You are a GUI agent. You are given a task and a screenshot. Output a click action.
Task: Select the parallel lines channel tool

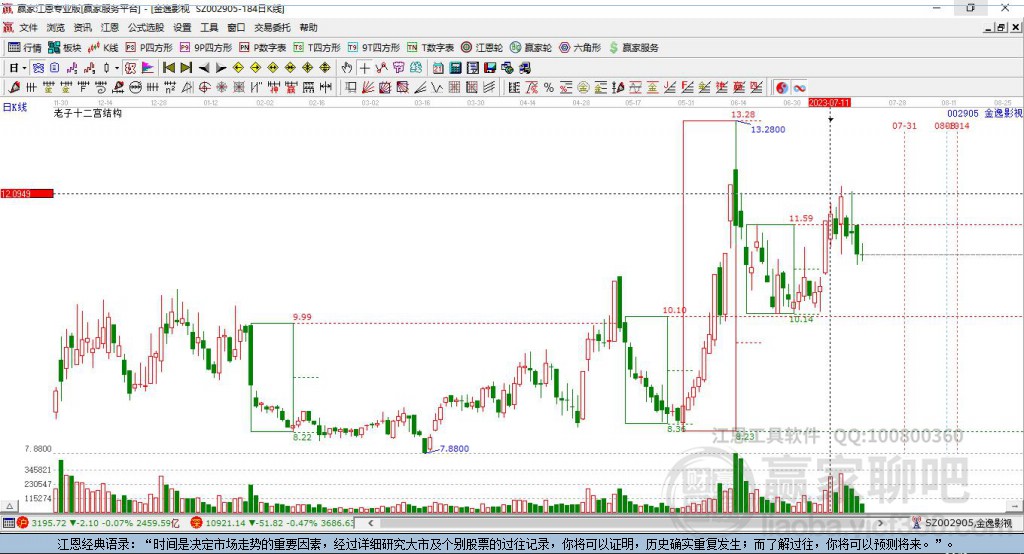488,88
